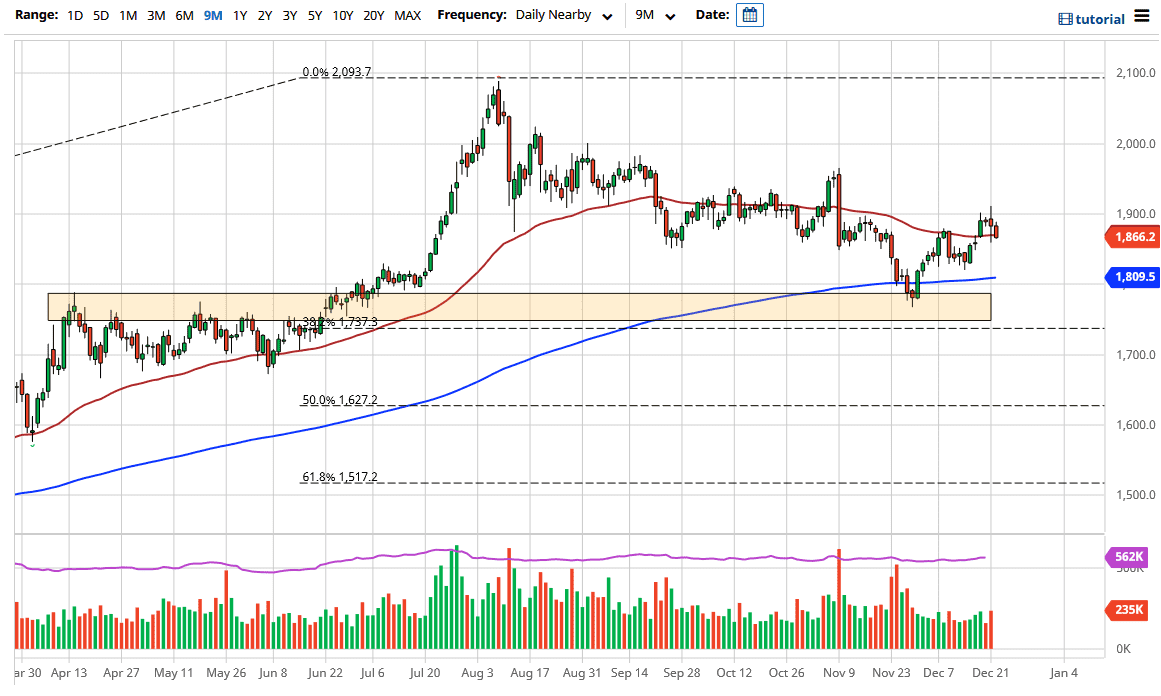Select the 6M range
1161x696 pixels.
click(182, 16)
